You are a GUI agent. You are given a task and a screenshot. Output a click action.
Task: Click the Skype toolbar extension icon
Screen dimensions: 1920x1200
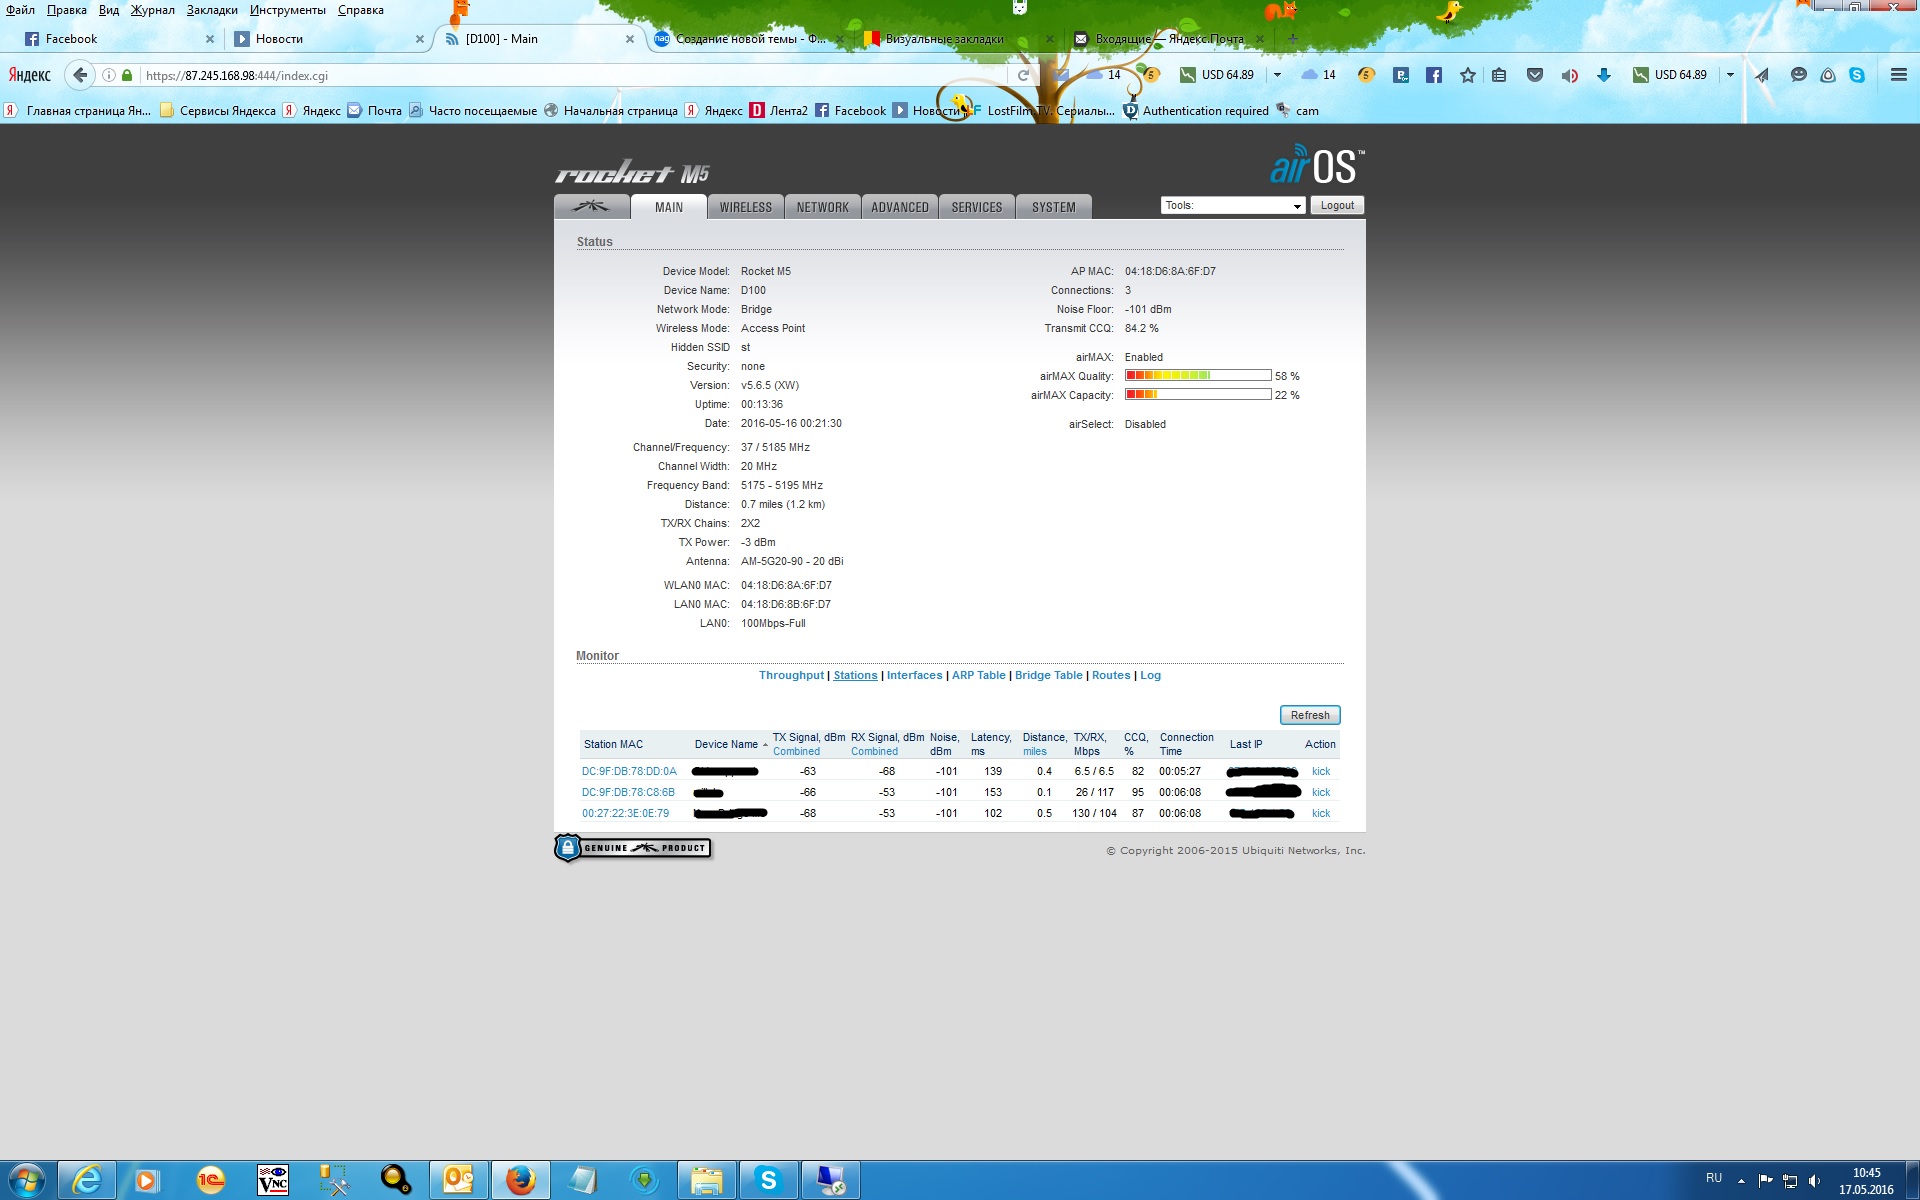(1857, 75)
